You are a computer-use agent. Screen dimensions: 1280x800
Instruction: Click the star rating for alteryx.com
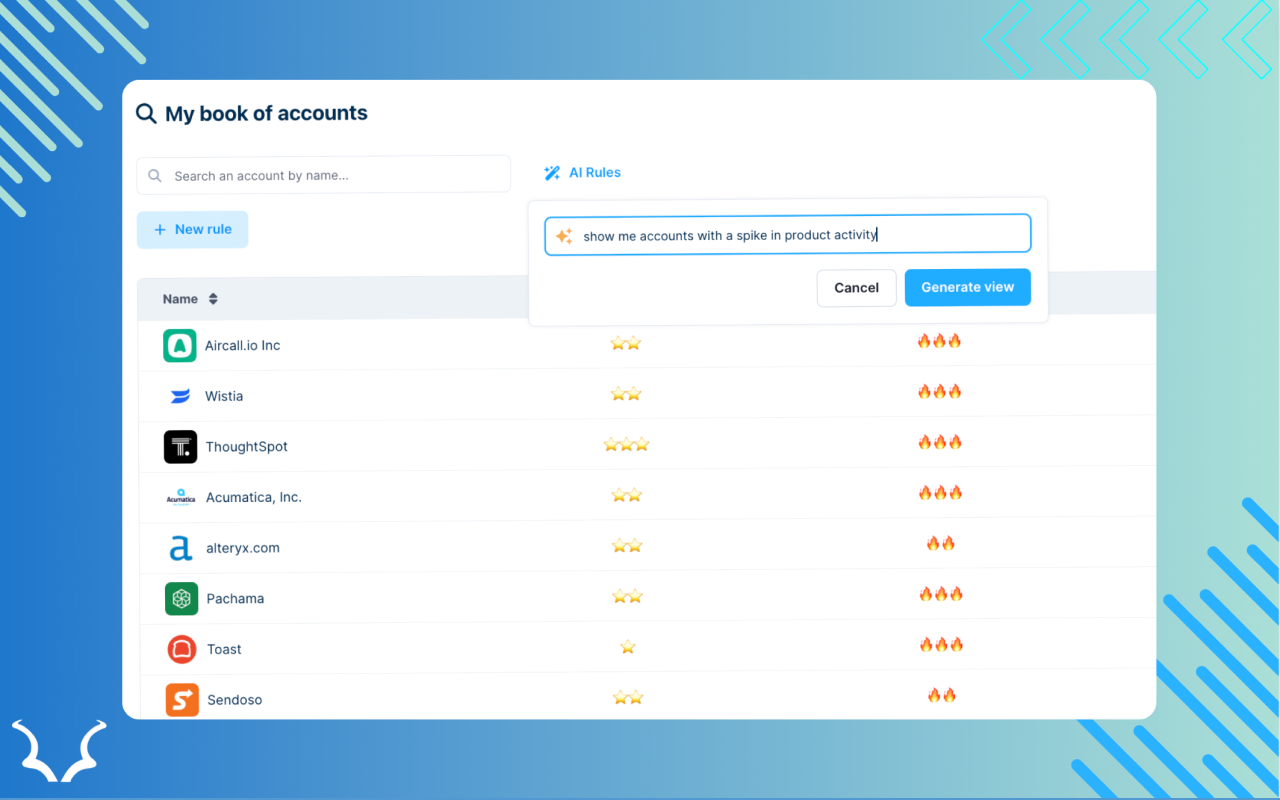[627, 546]
